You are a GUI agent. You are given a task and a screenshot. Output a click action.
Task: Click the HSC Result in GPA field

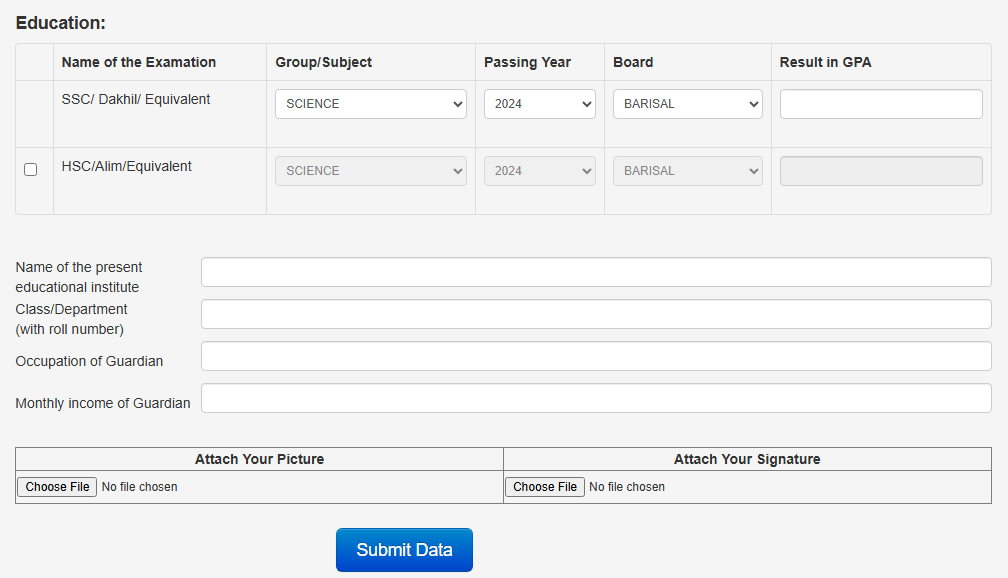pyautogui.click(x=880, y=171)
